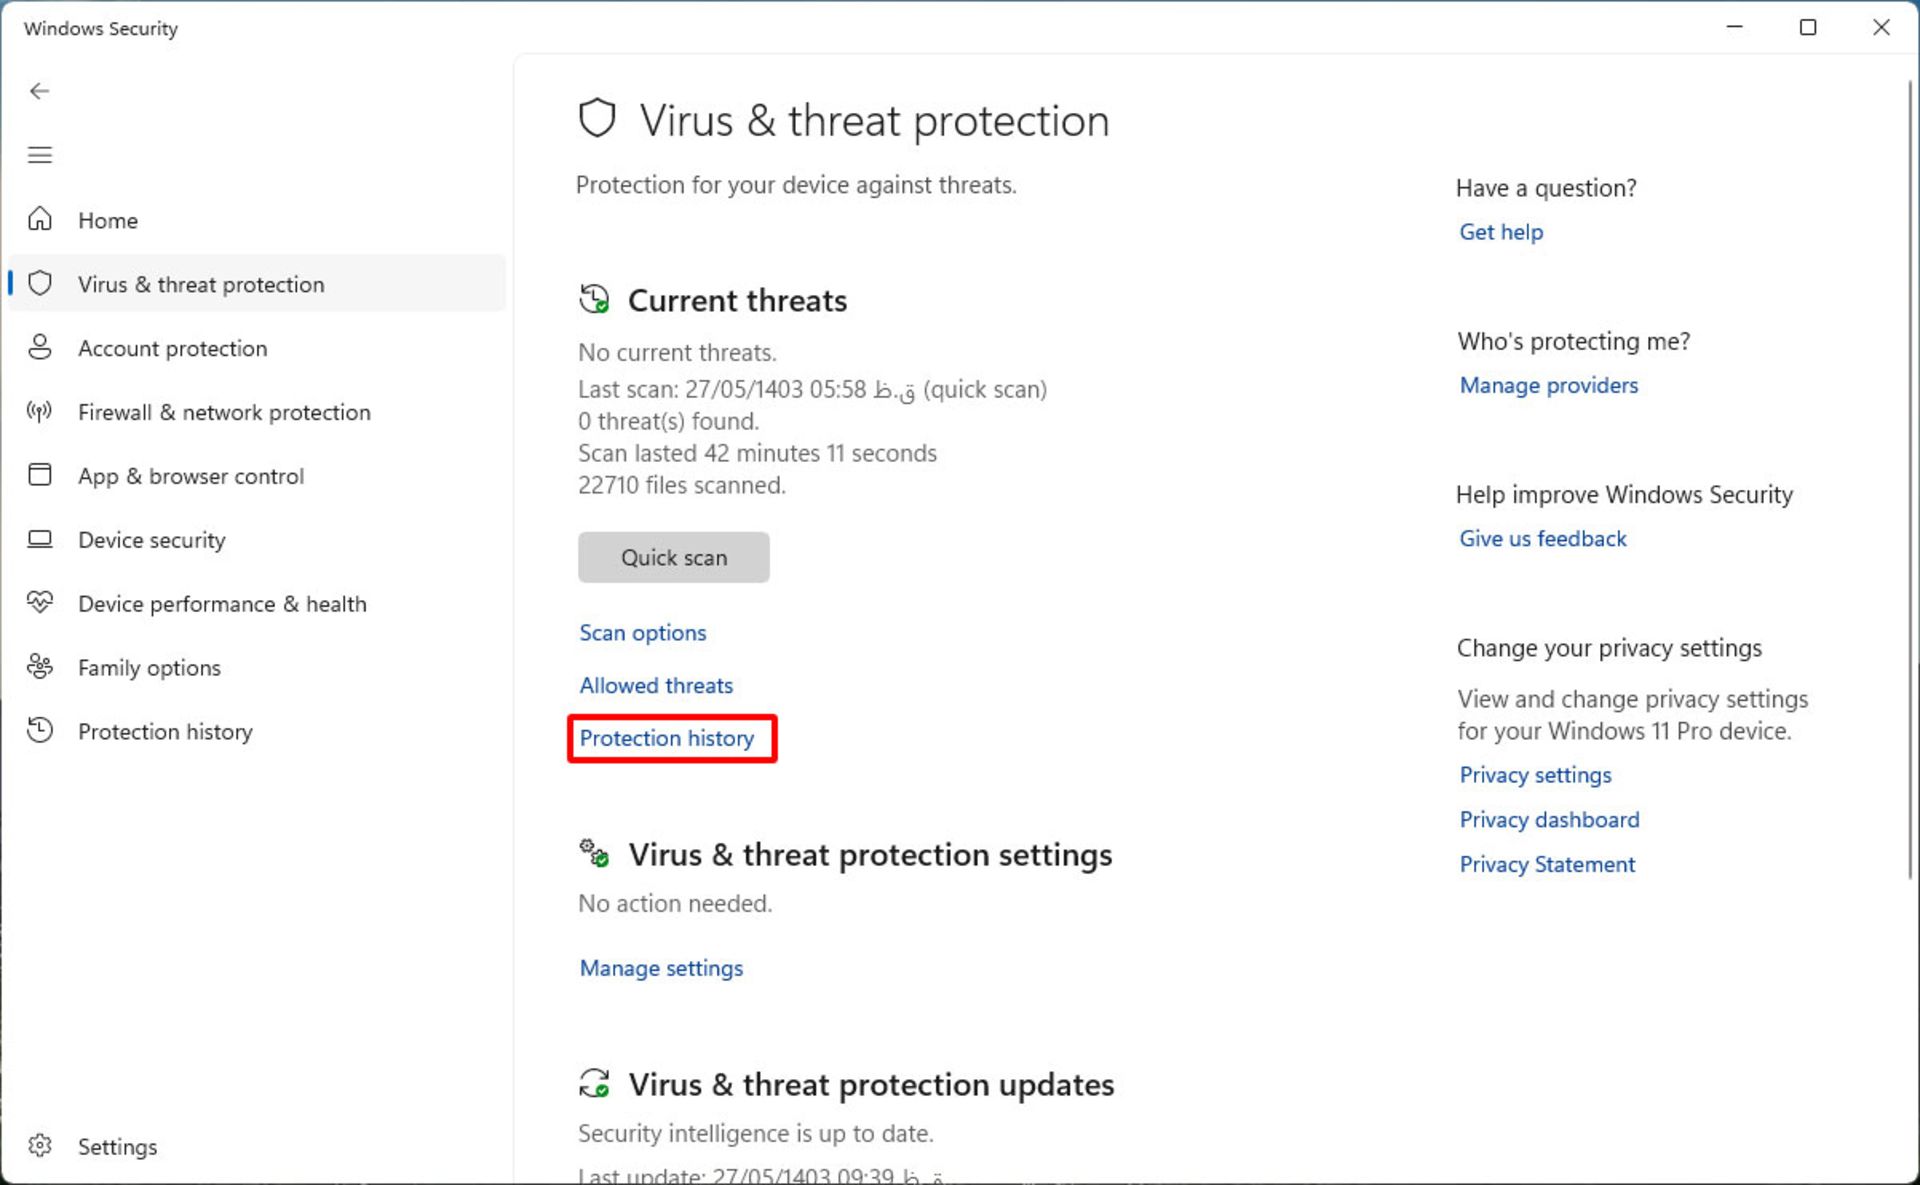Click Give us feedback link

click(1543, 538)
